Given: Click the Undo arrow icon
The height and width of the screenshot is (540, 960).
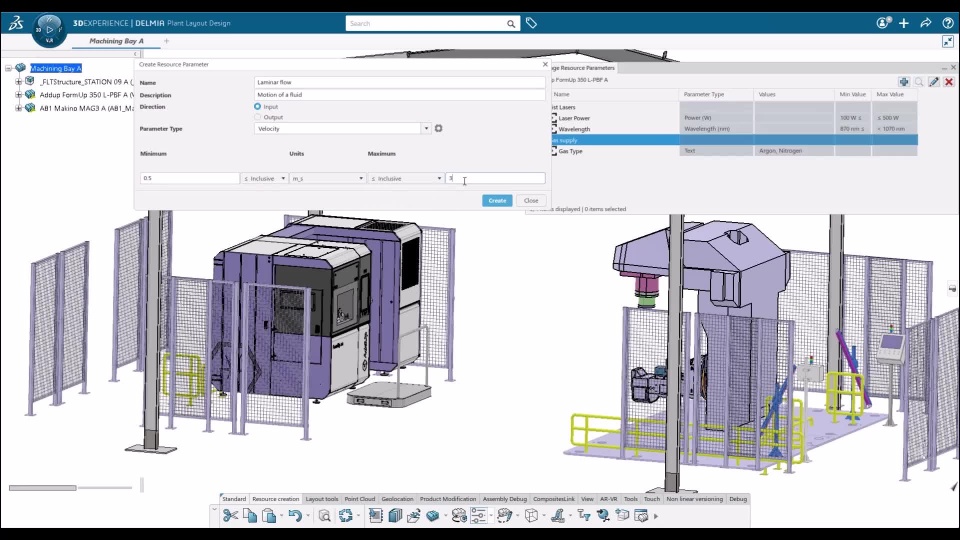Looking at the screenshot, I should pyautogui.click(x=294, y=516).
